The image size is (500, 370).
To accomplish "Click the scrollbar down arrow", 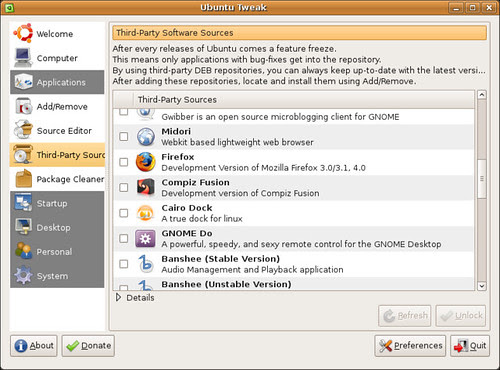I will (482, 286).
